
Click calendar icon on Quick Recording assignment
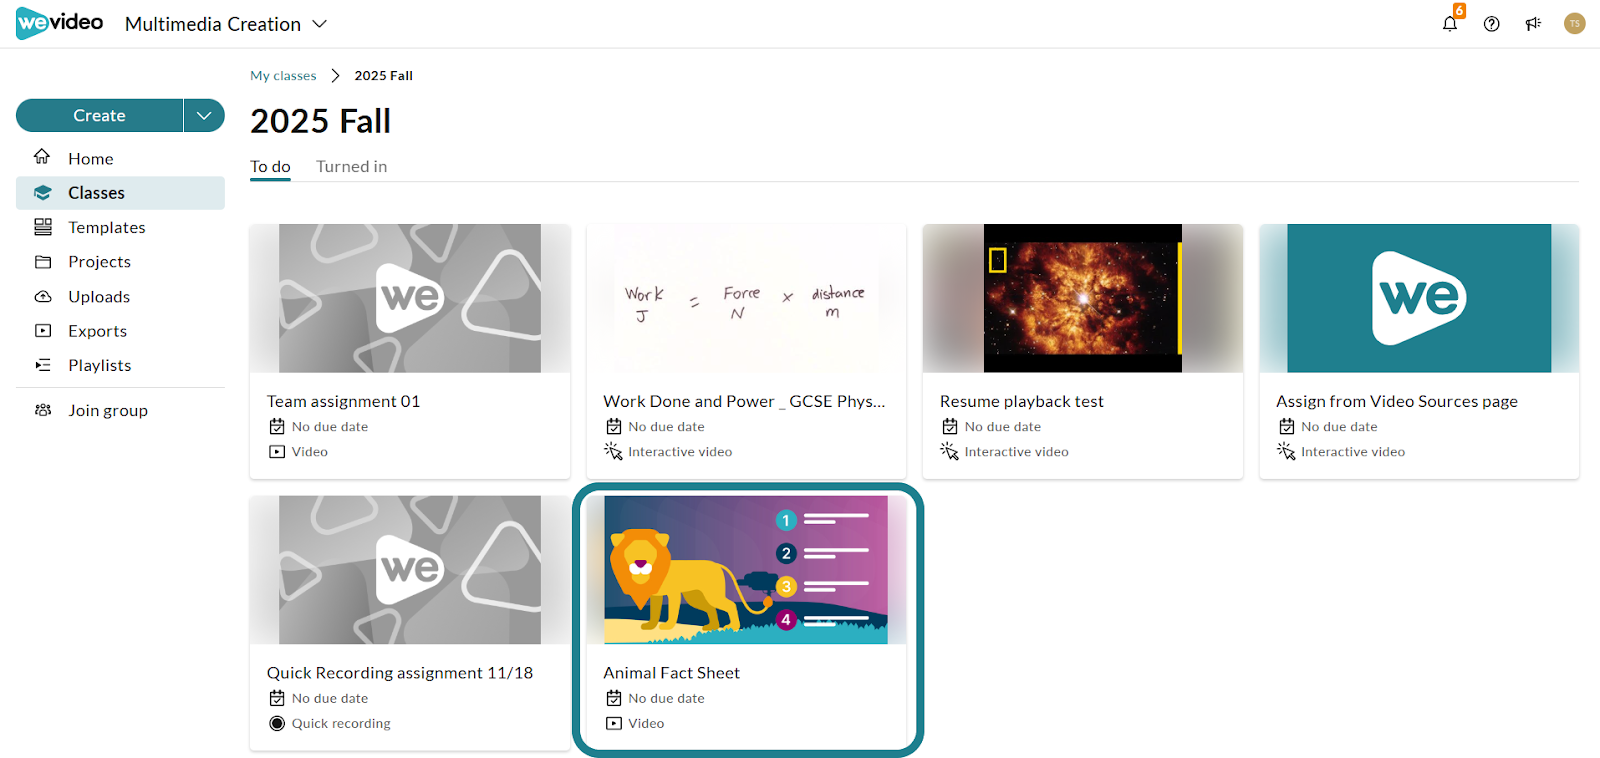[277, 698]
